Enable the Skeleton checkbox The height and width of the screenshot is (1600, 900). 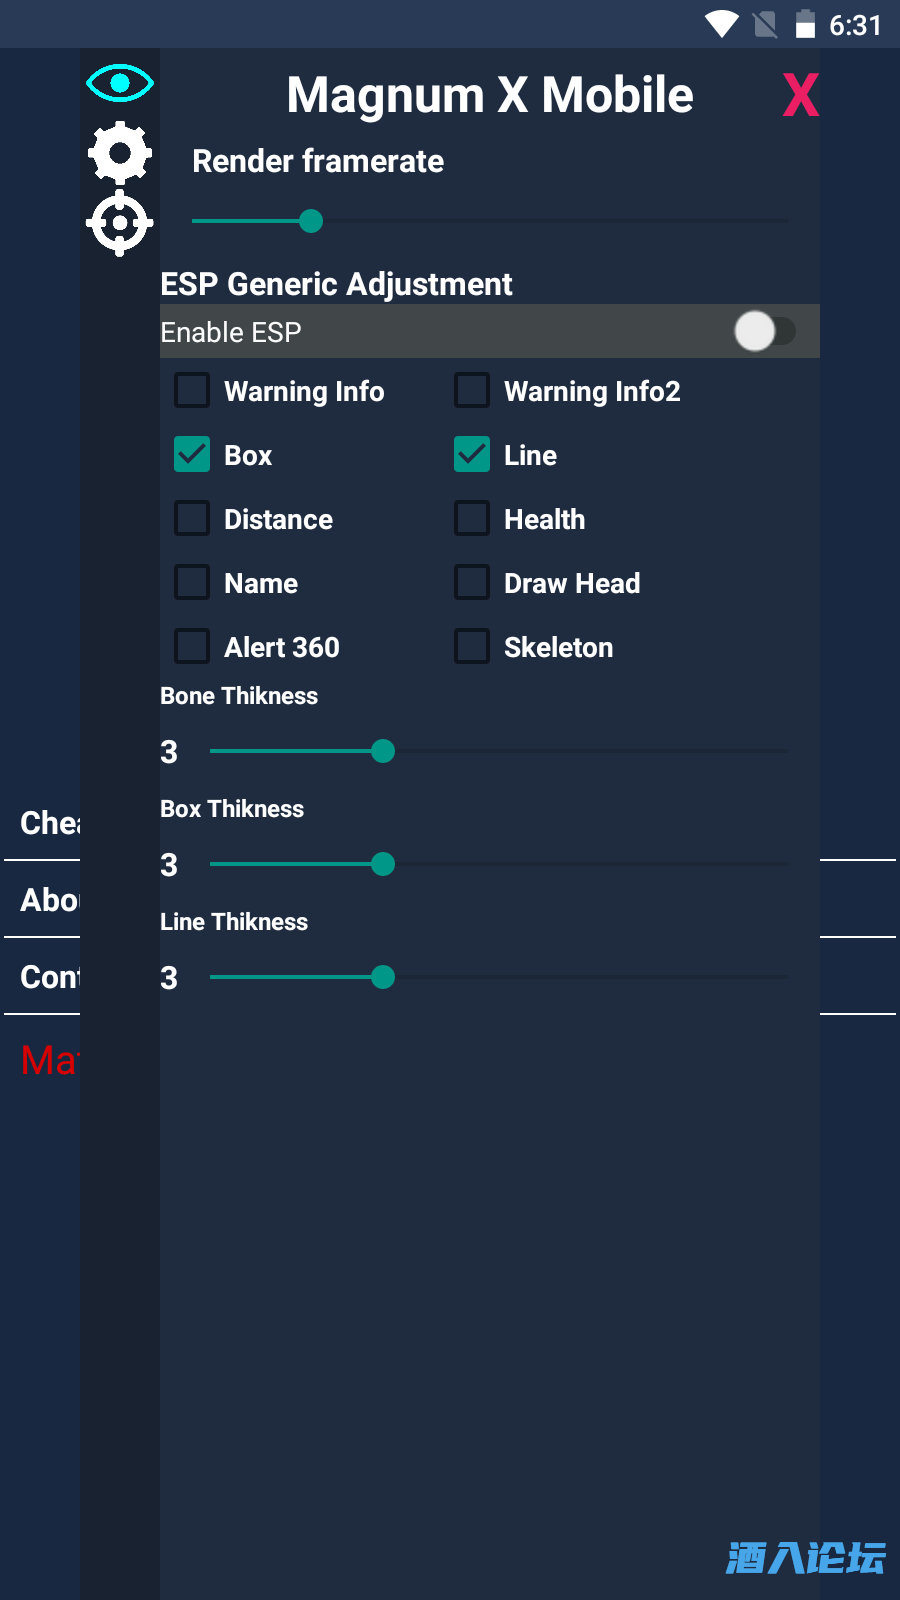(472, 646)
